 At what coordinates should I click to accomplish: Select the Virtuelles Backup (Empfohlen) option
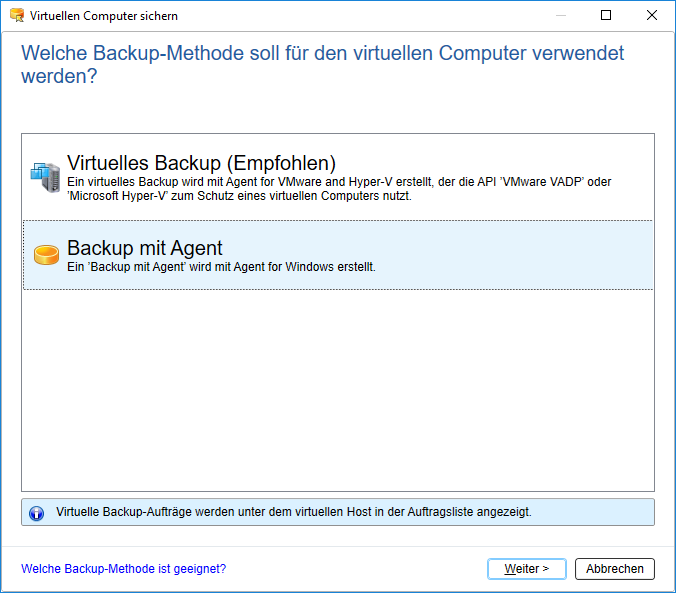201,163
